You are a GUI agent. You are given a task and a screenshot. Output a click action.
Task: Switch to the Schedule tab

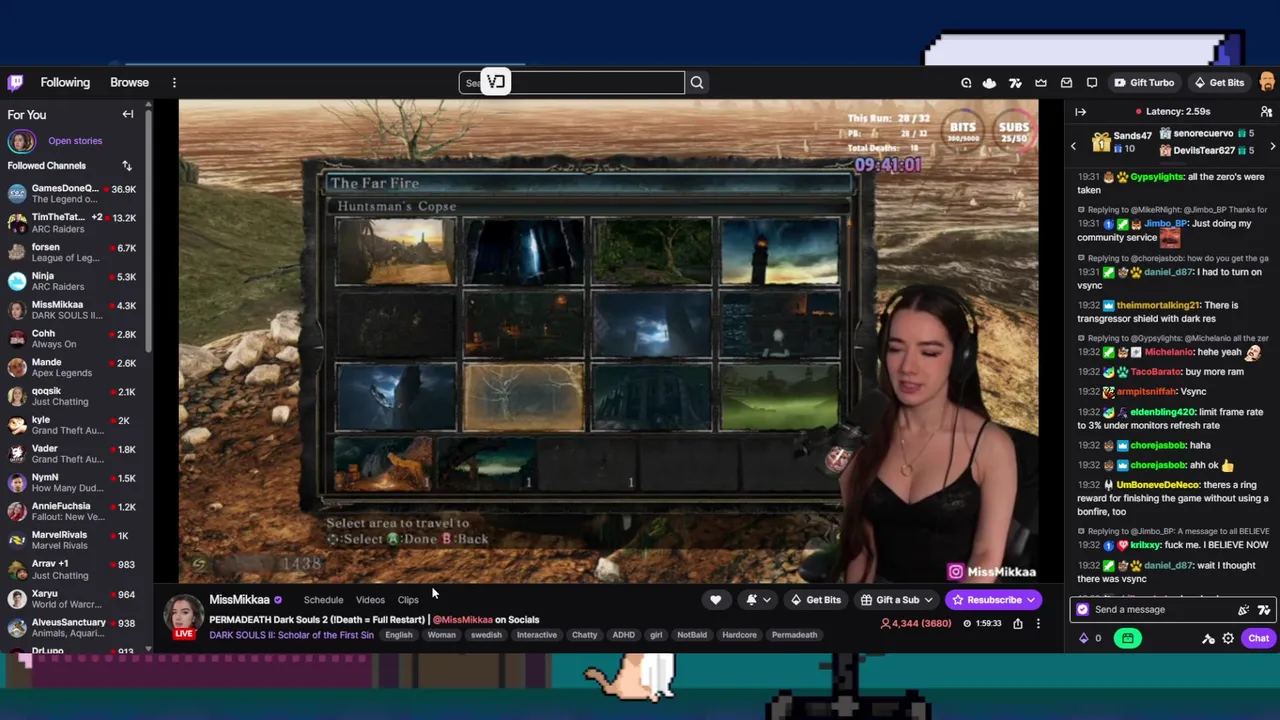(323, 600)
